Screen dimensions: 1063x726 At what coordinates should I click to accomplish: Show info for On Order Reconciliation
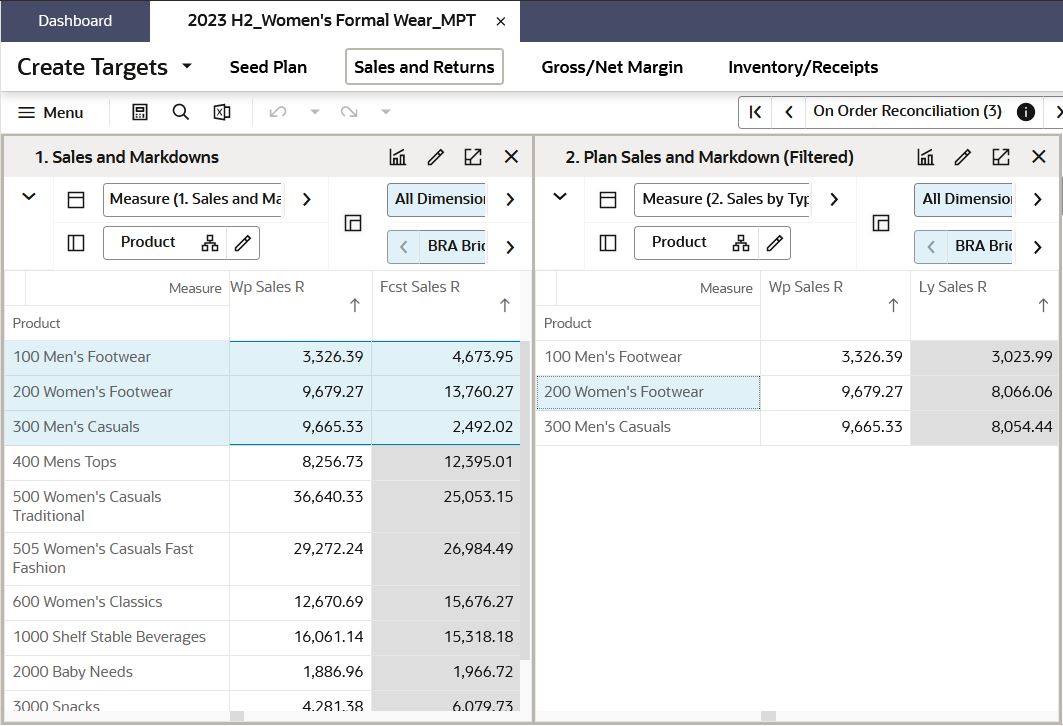coord(1026,112)
